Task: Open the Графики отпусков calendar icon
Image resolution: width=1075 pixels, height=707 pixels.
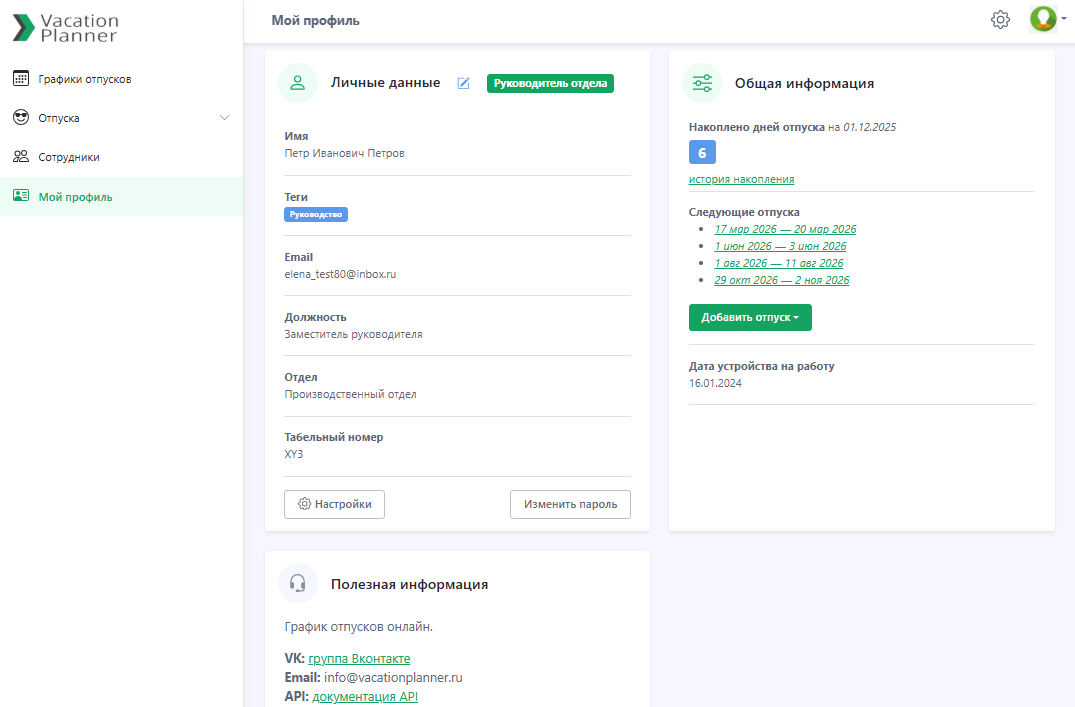Action: [x=21, y=78]
